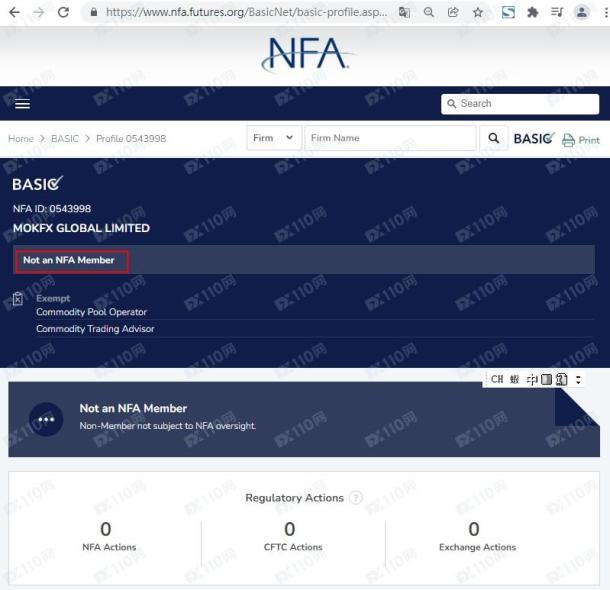
Task: Click the browser back arrow
Action: [14, 12]
